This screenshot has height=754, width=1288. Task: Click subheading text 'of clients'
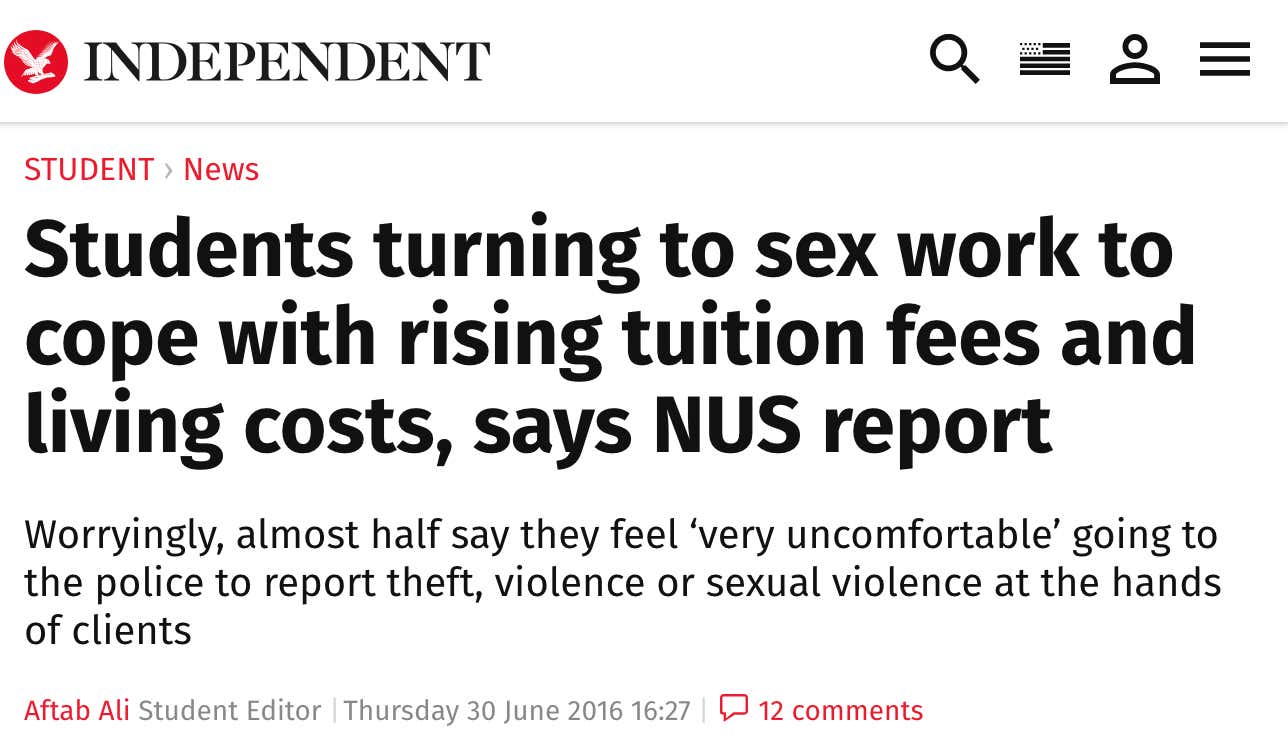108,631
